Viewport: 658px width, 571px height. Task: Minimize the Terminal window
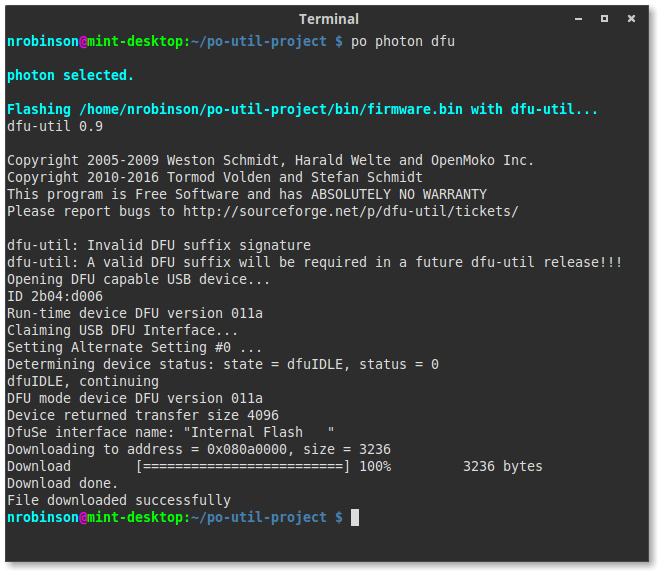tap(578, 19)
